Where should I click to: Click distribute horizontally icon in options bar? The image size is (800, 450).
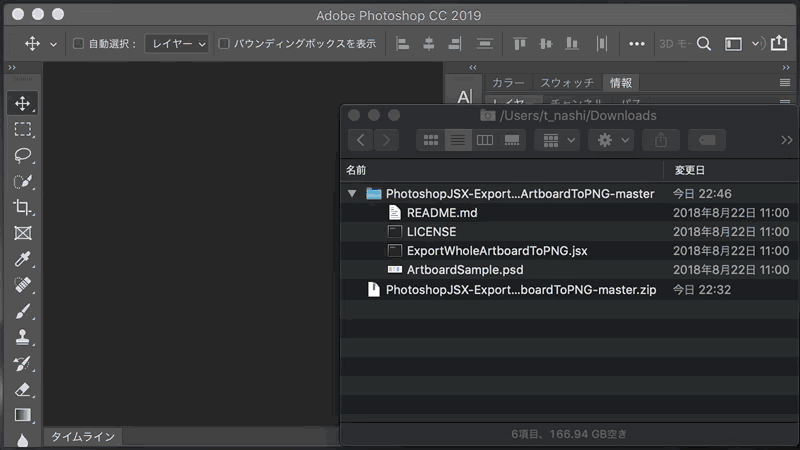coord(602,44)
